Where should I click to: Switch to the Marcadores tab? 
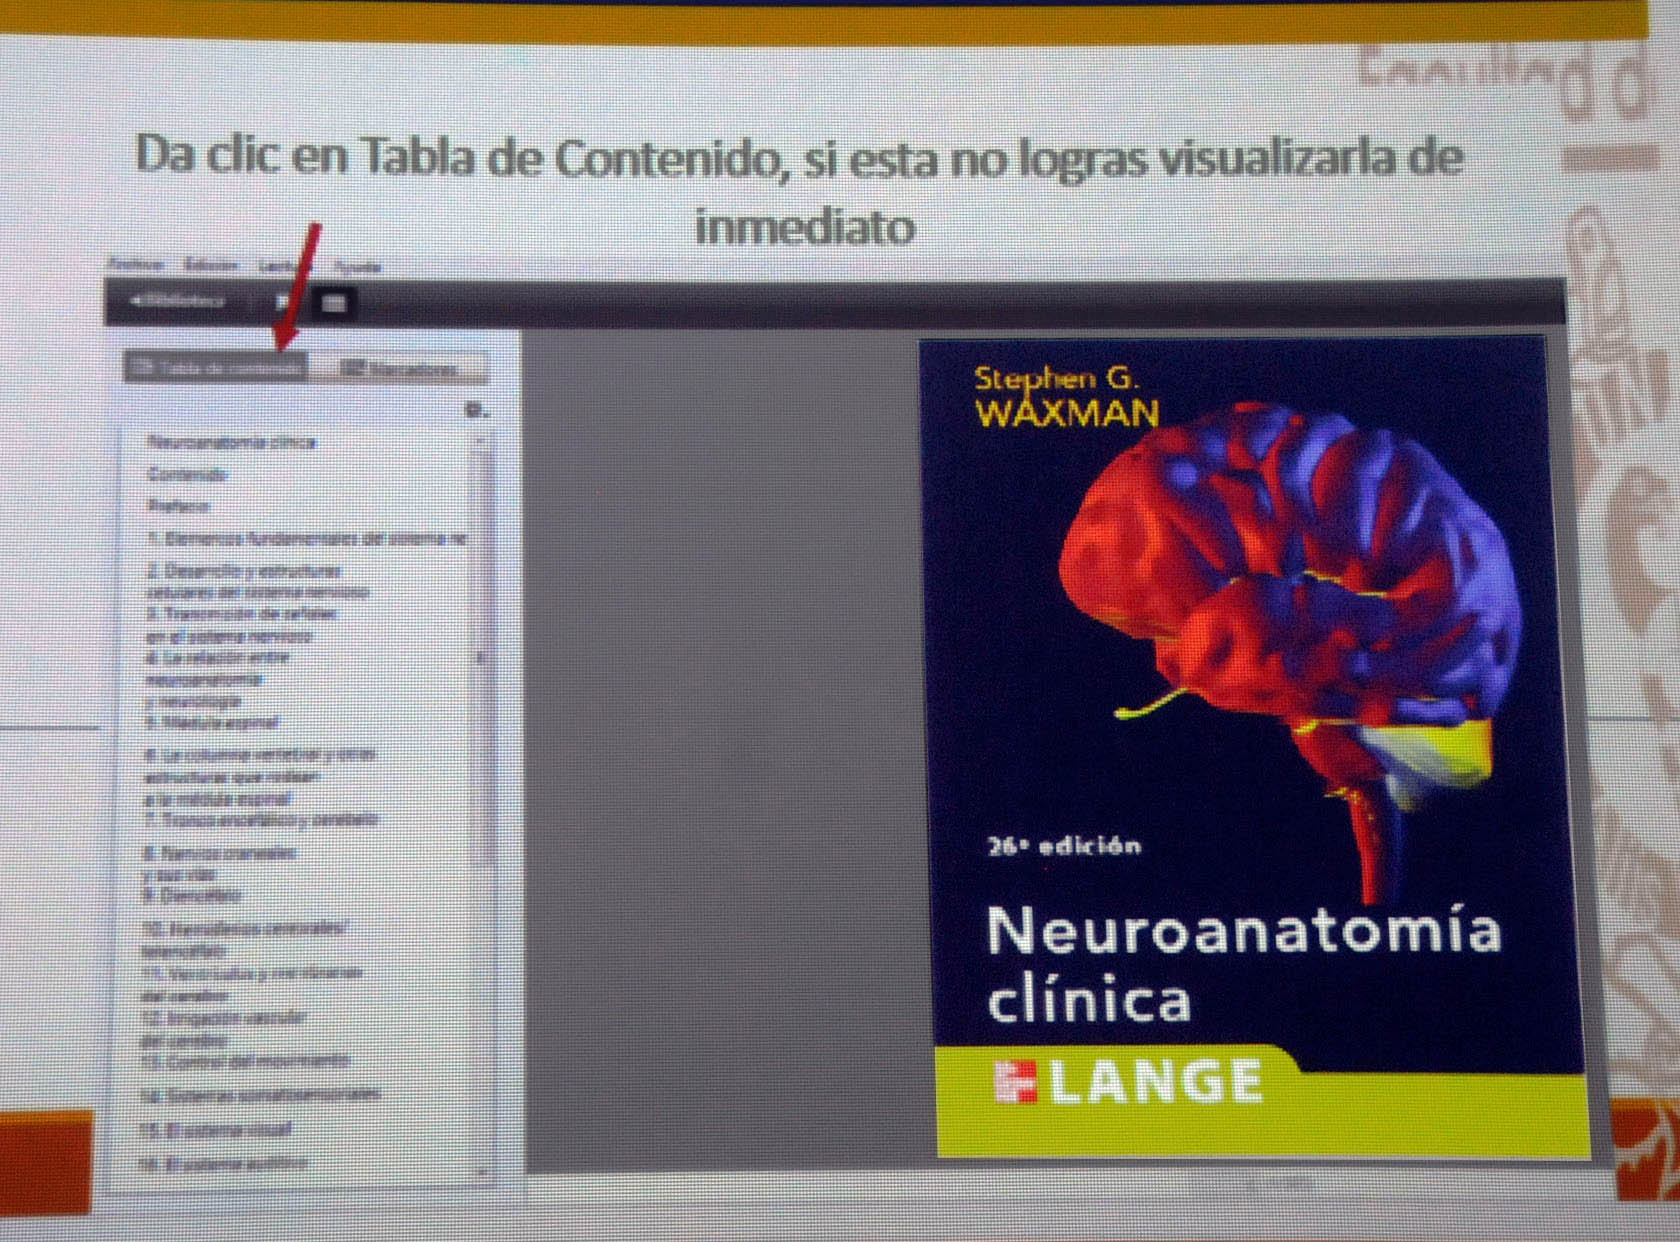point(400,369)
